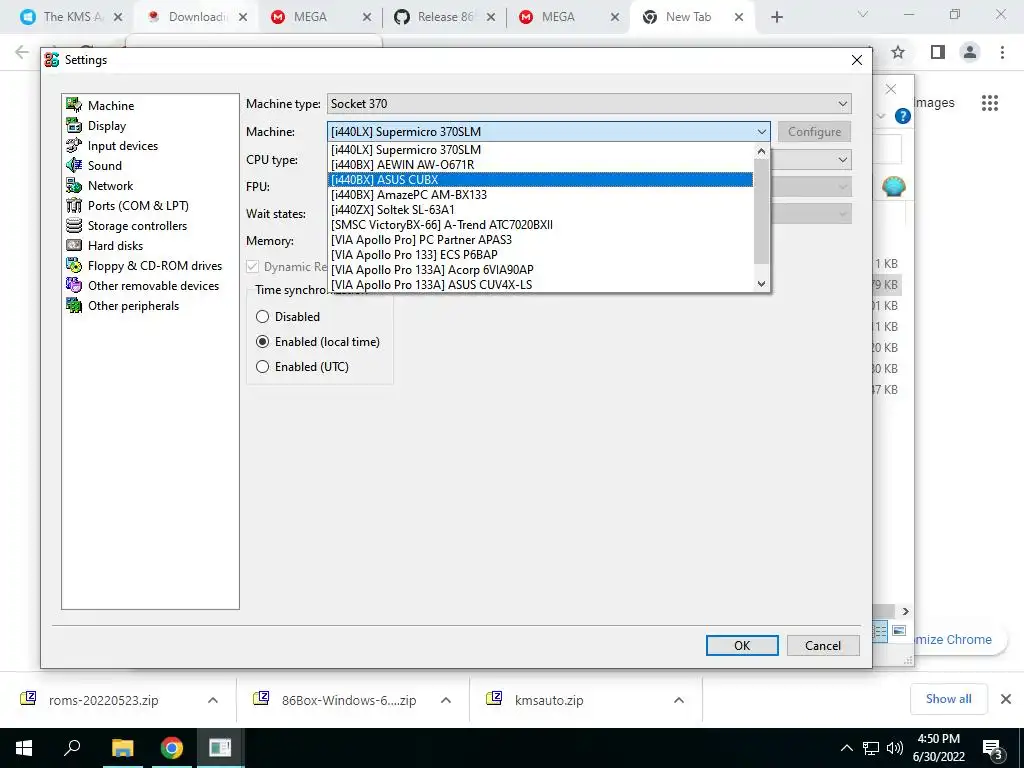Click blue help question mark icon
Viewport: 1024px width, 768px height.
(903, 116)
